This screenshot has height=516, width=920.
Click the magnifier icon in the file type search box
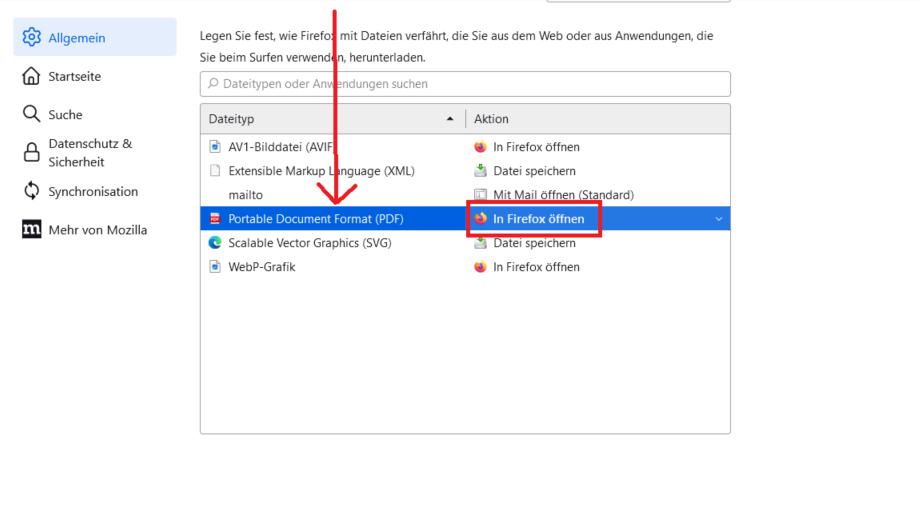coord(213,83)
